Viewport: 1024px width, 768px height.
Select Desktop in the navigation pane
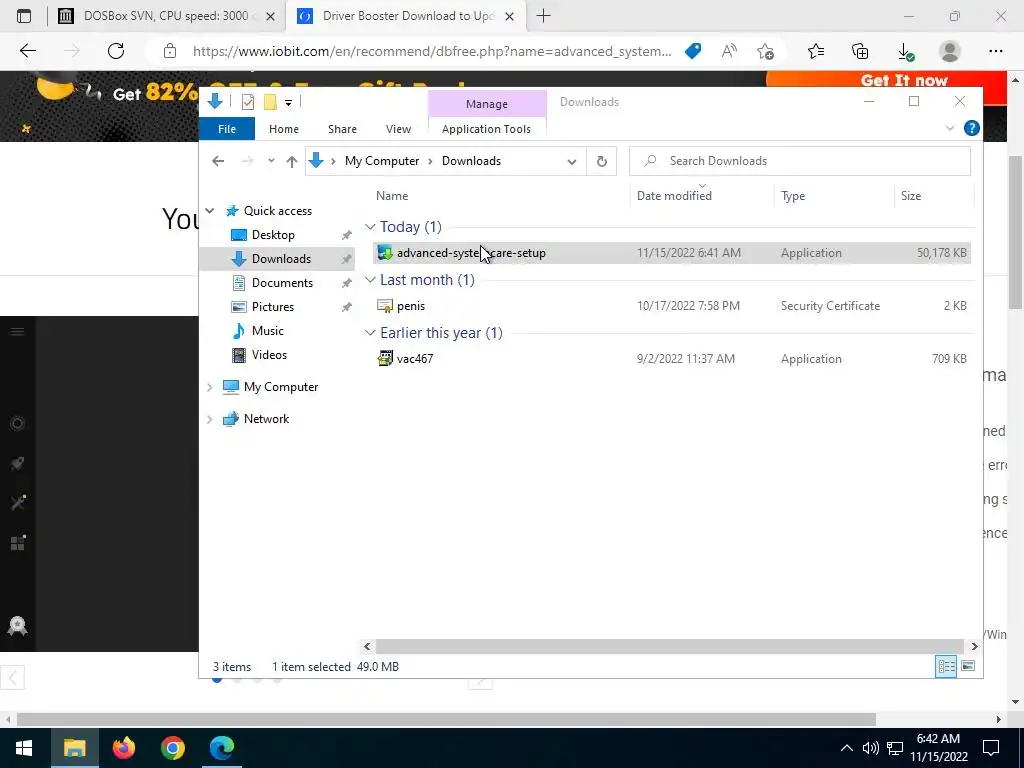[x=273, y=234]
